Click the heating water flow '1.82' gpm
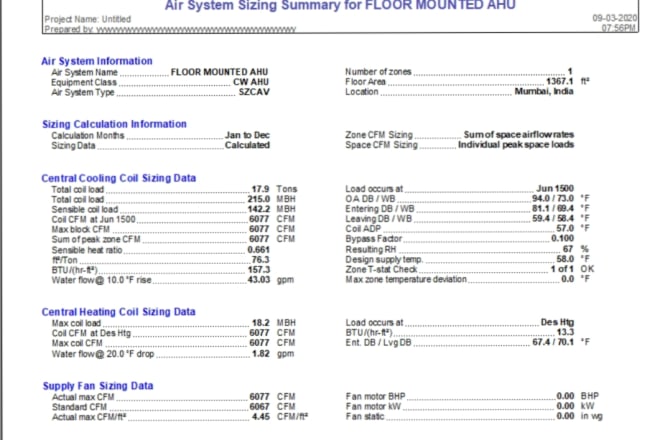 (x=261, y=354)
